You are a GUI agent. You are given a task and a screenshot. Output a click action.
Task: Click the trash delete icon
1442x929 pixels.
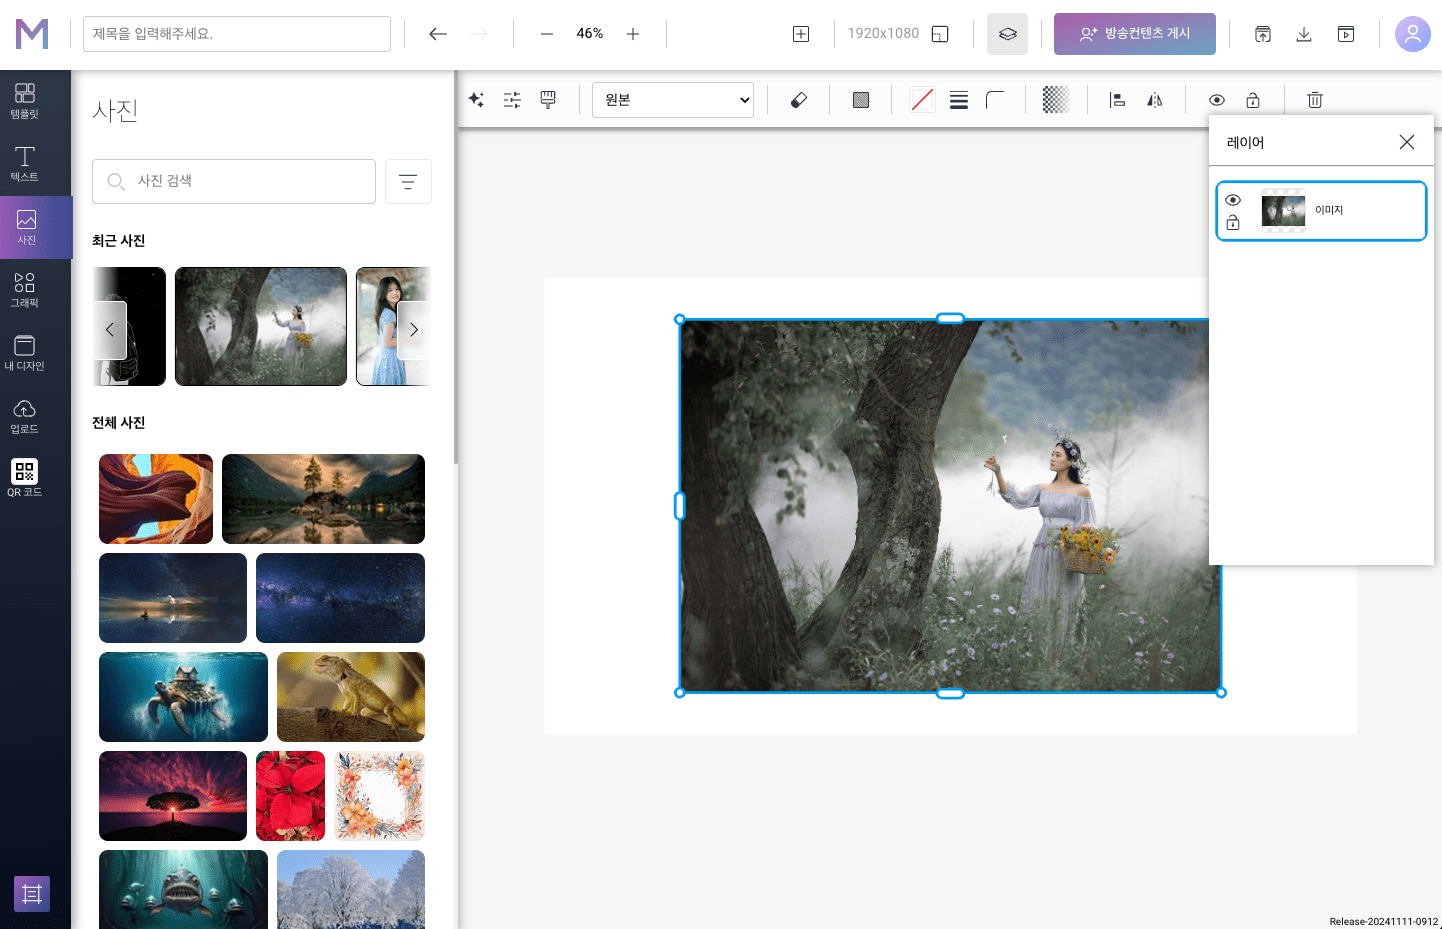coord(1315,100)
